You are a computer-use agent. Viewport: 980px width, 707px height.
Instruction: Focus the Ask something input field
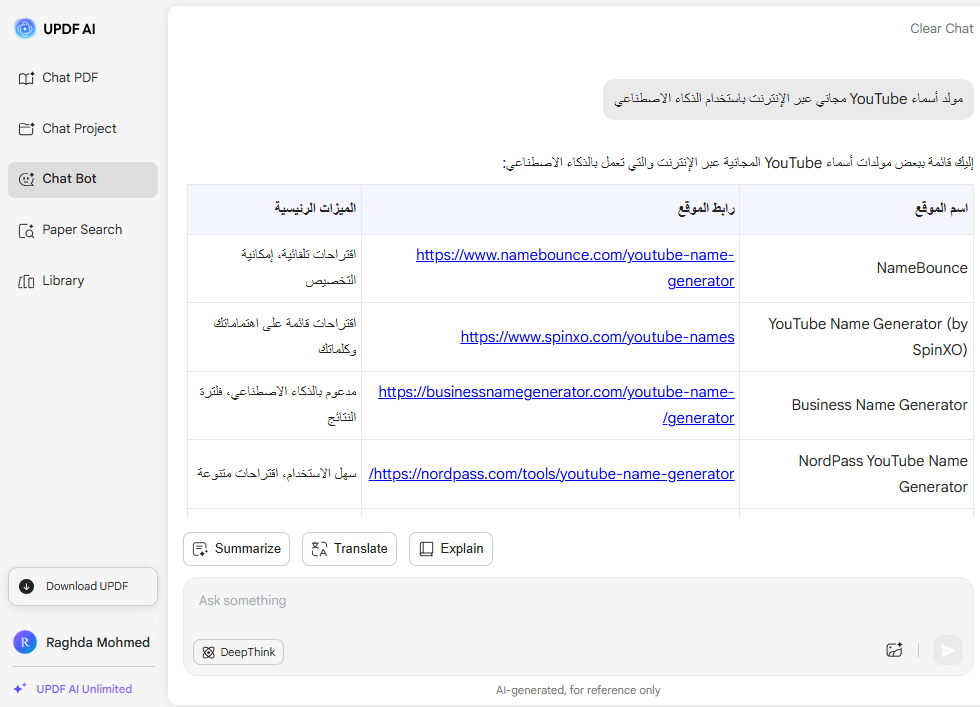pos(578,601)
